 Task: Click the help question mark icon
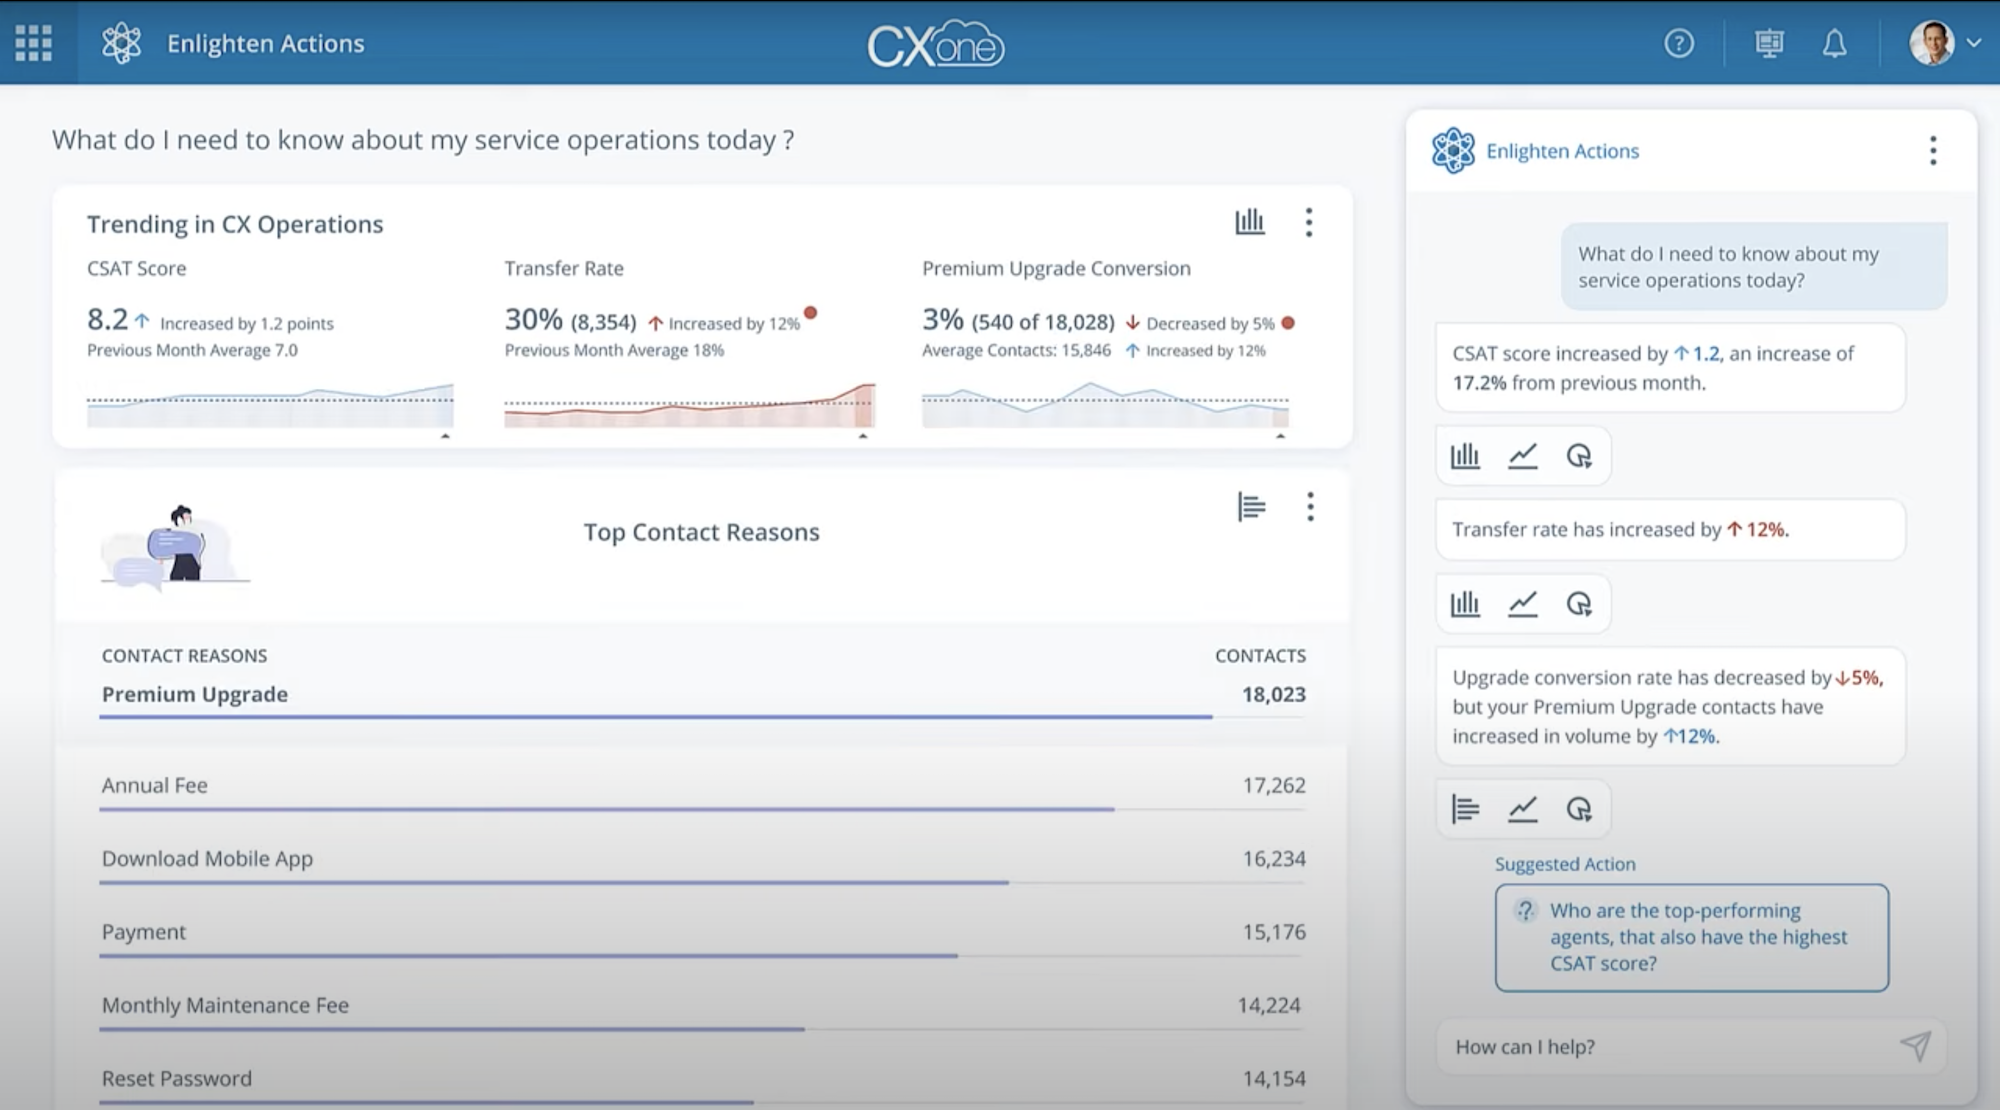[x=1679, y=43]
